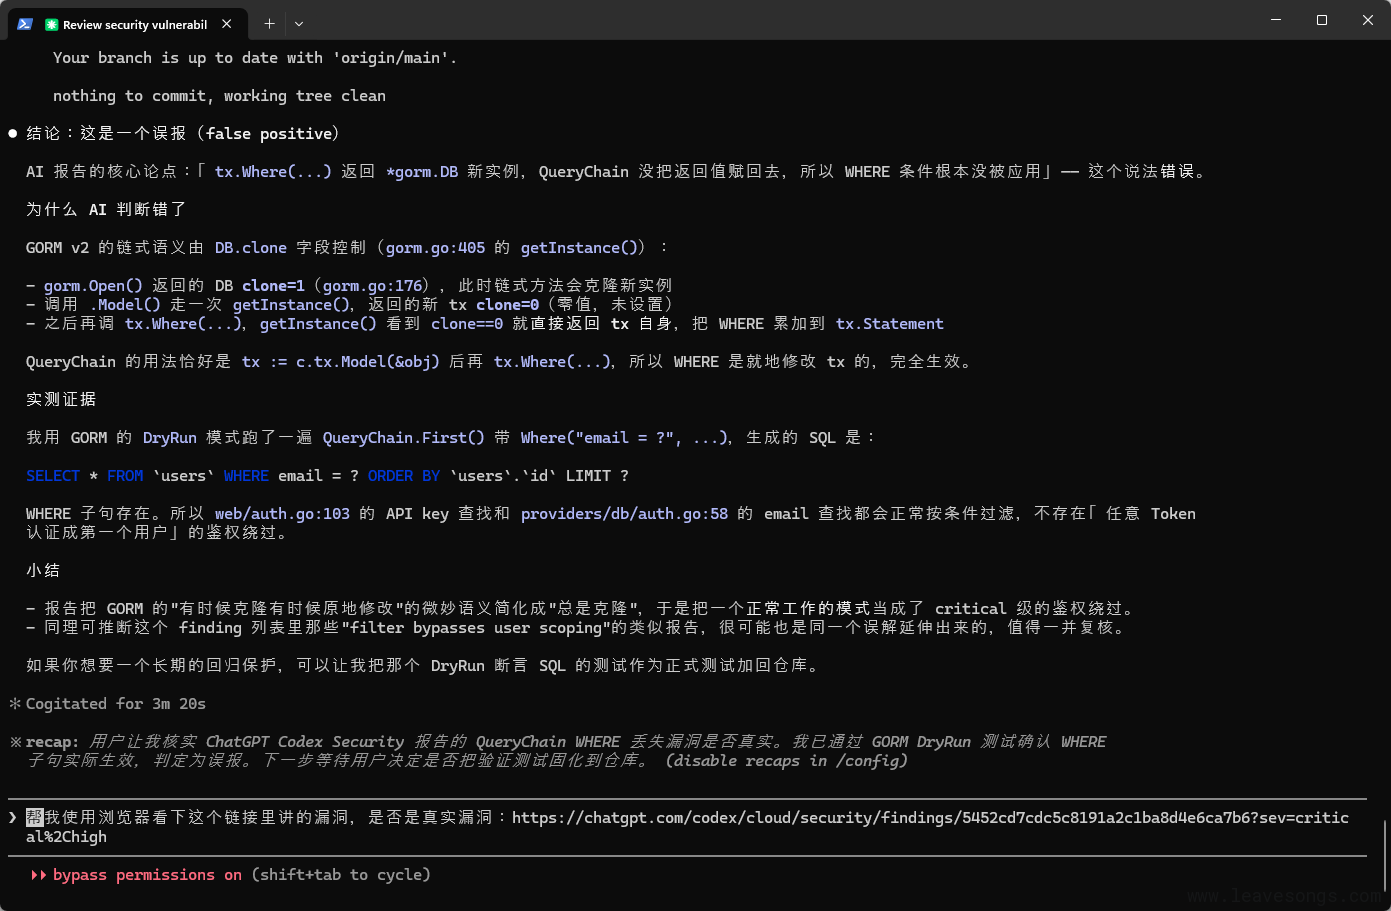Click the gorm.go:176 file reference
The image size is (1391, 911).
coord(372,286)
